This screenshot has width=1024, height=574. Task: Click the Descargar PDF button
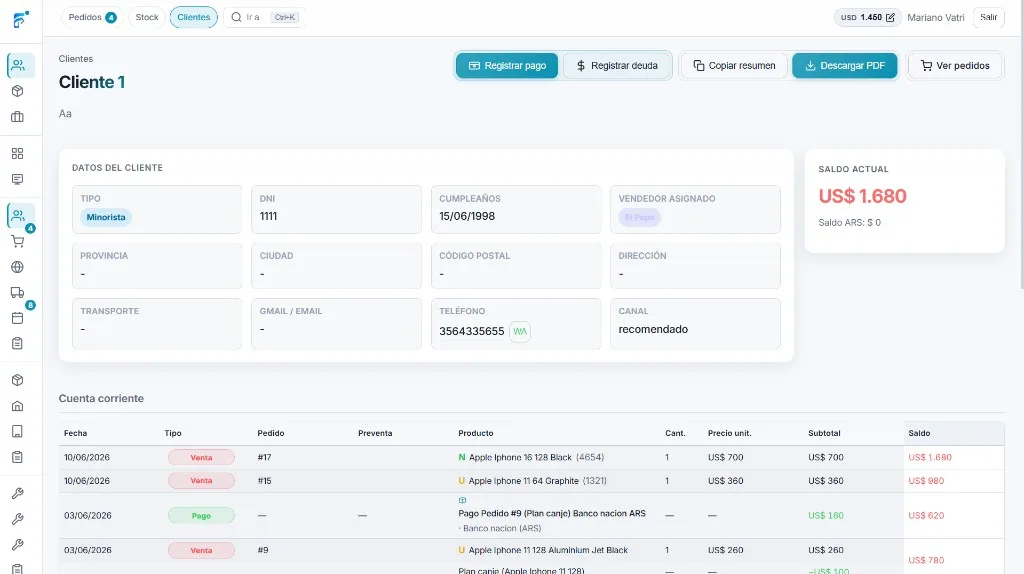pyautogui.click(x=844, y=65)
